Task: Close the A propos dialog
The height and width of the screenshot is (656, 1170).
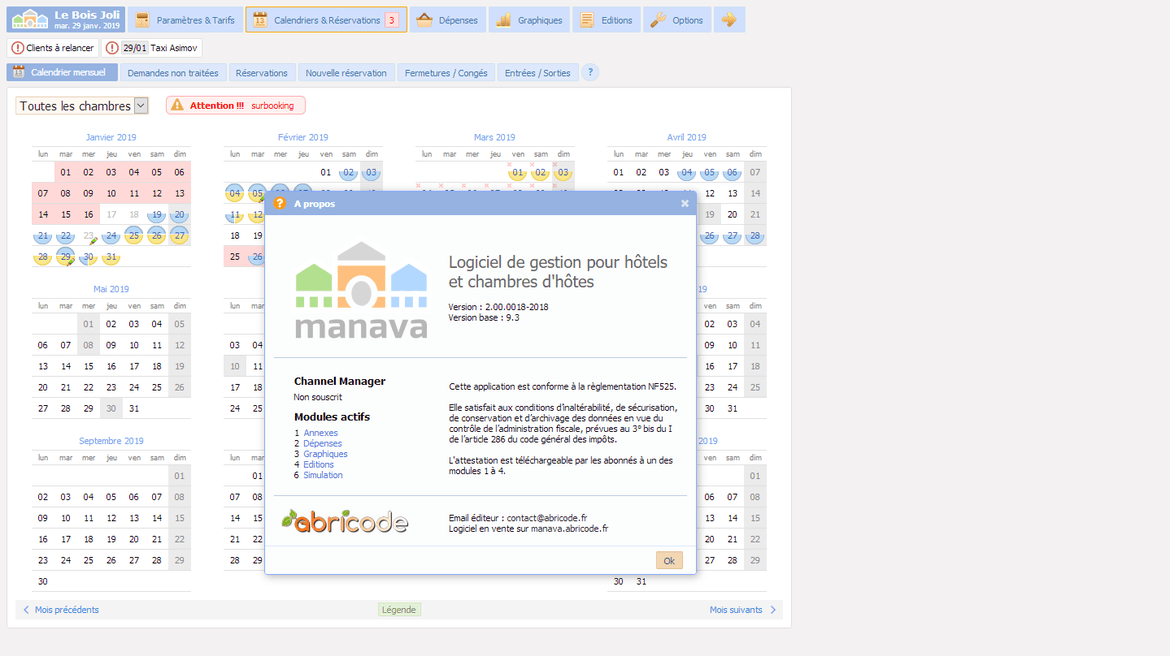Action: [684, 203]
